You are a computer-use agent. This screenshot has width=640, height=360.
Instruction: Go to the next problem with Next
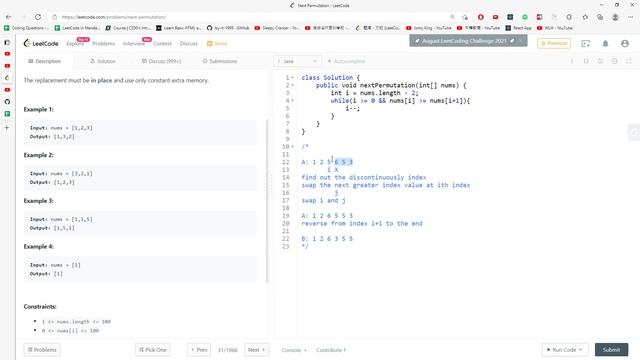256,350
